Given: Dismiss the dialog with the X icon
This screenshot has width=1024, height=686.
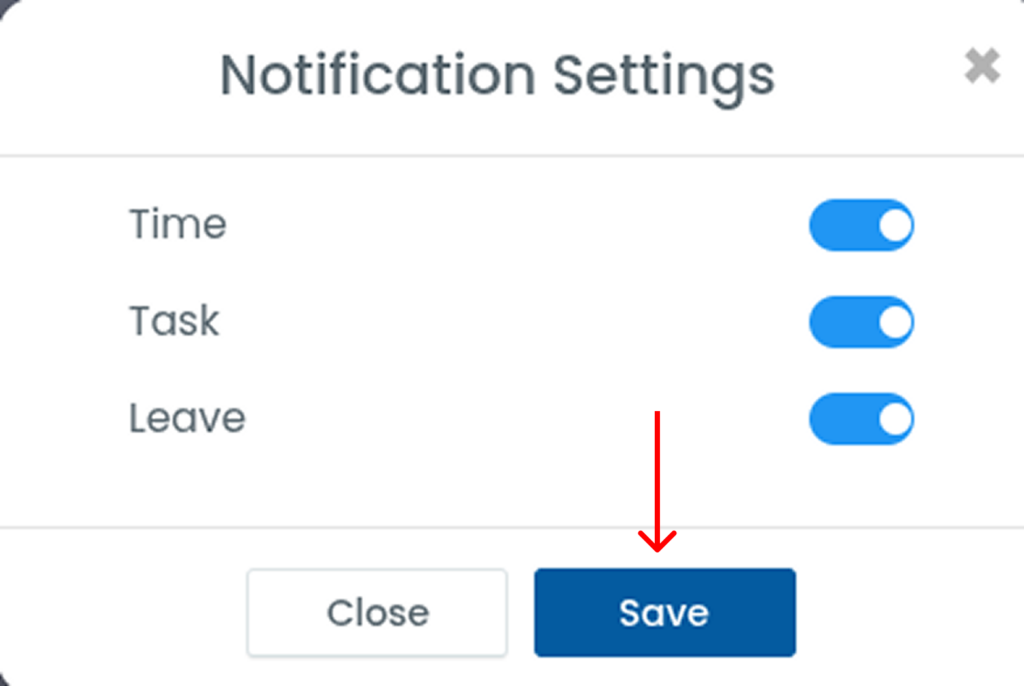Looking at the screenshot, I should click(x=982, y=67).
